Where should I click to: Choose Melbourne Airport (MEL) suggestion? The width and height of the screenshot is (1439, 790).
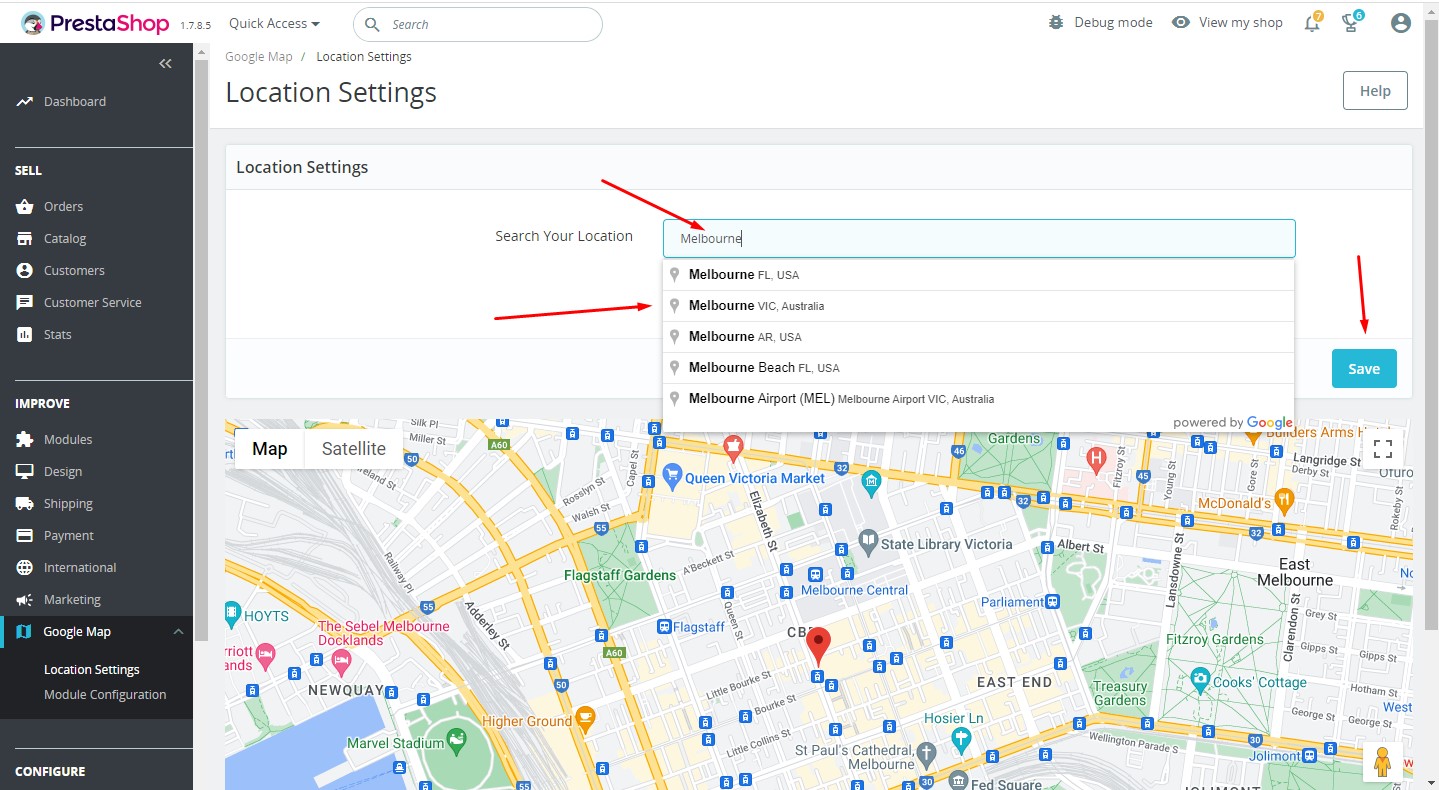tap(979, 398)
